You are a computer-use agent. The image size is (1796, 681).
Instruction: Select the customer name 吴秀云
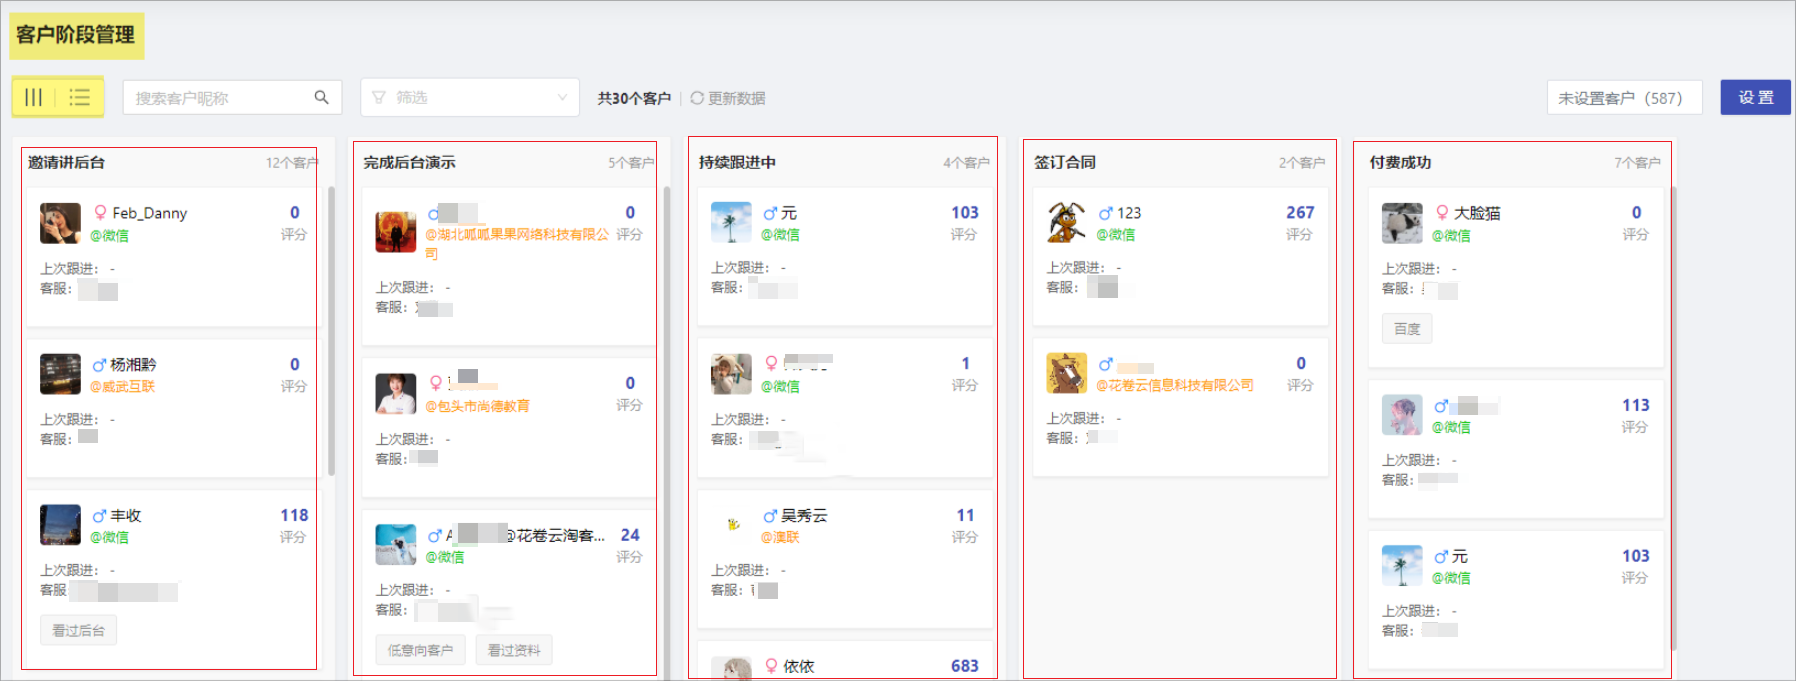coord(804,516)
